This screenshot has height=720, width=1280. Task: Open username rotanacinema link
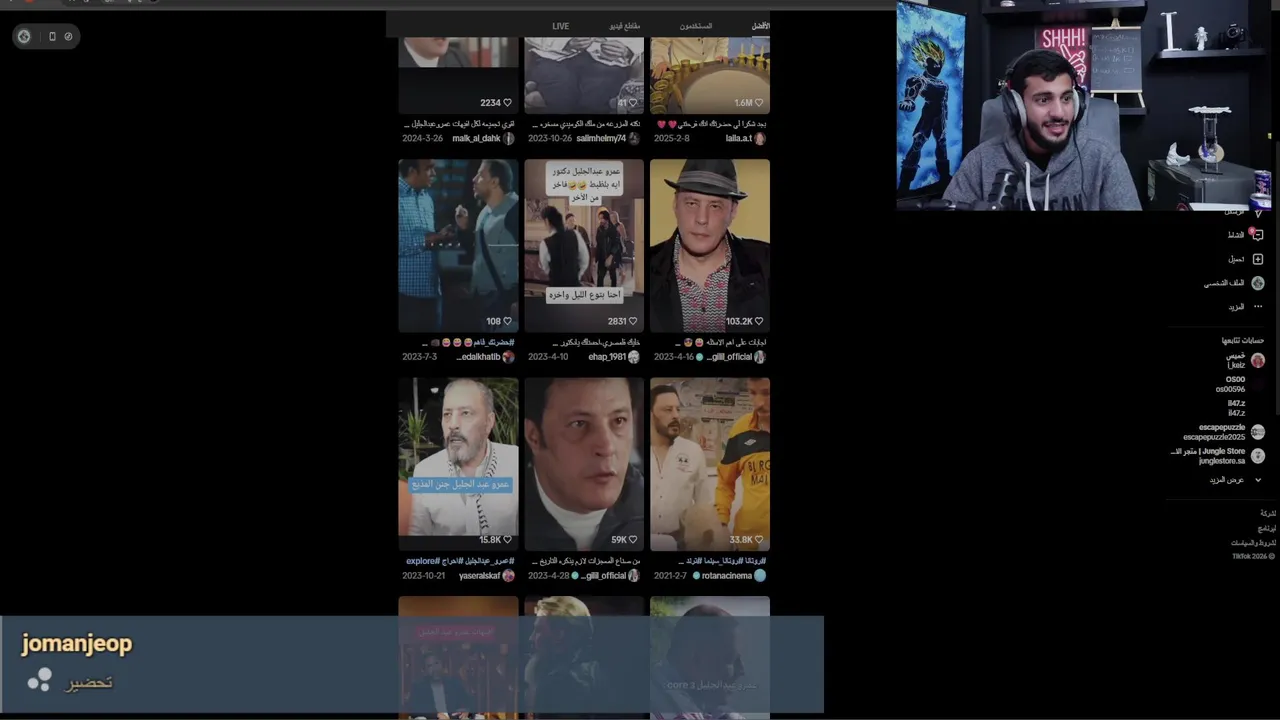(727, 576)
